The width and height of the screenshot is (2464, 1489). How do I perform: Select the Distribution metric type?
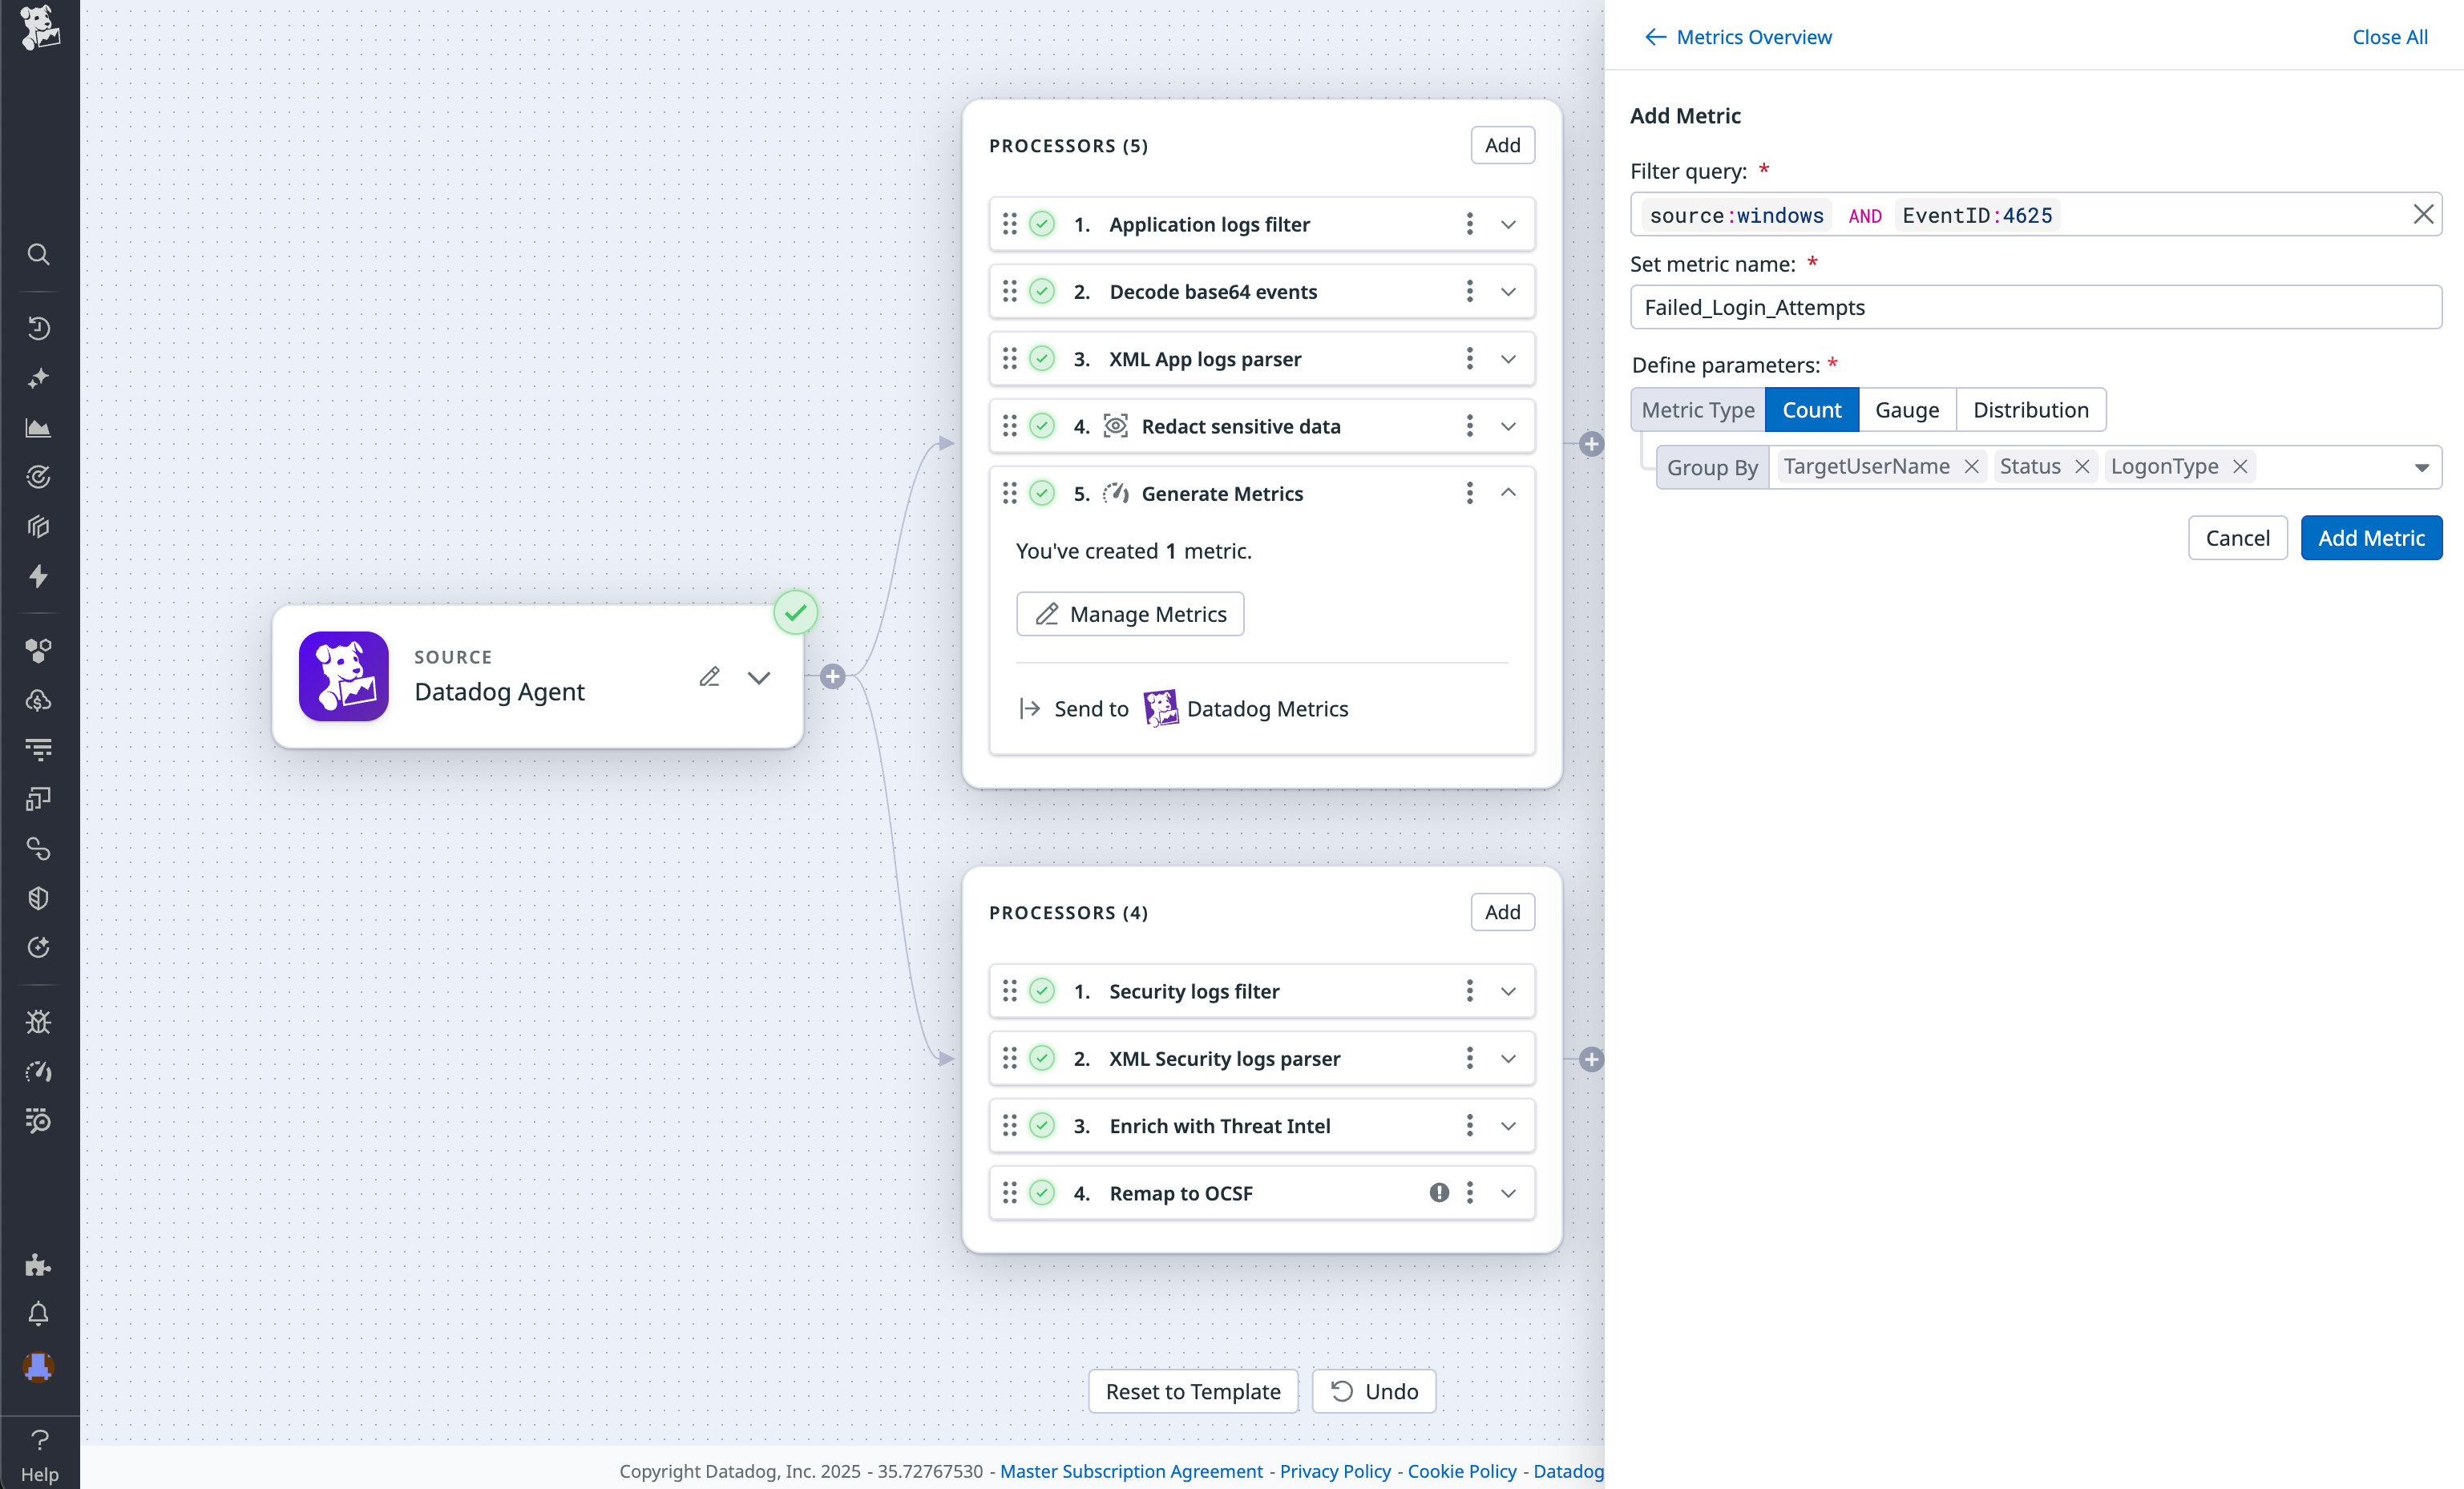pyautogui.click(x=2030, y=410)
